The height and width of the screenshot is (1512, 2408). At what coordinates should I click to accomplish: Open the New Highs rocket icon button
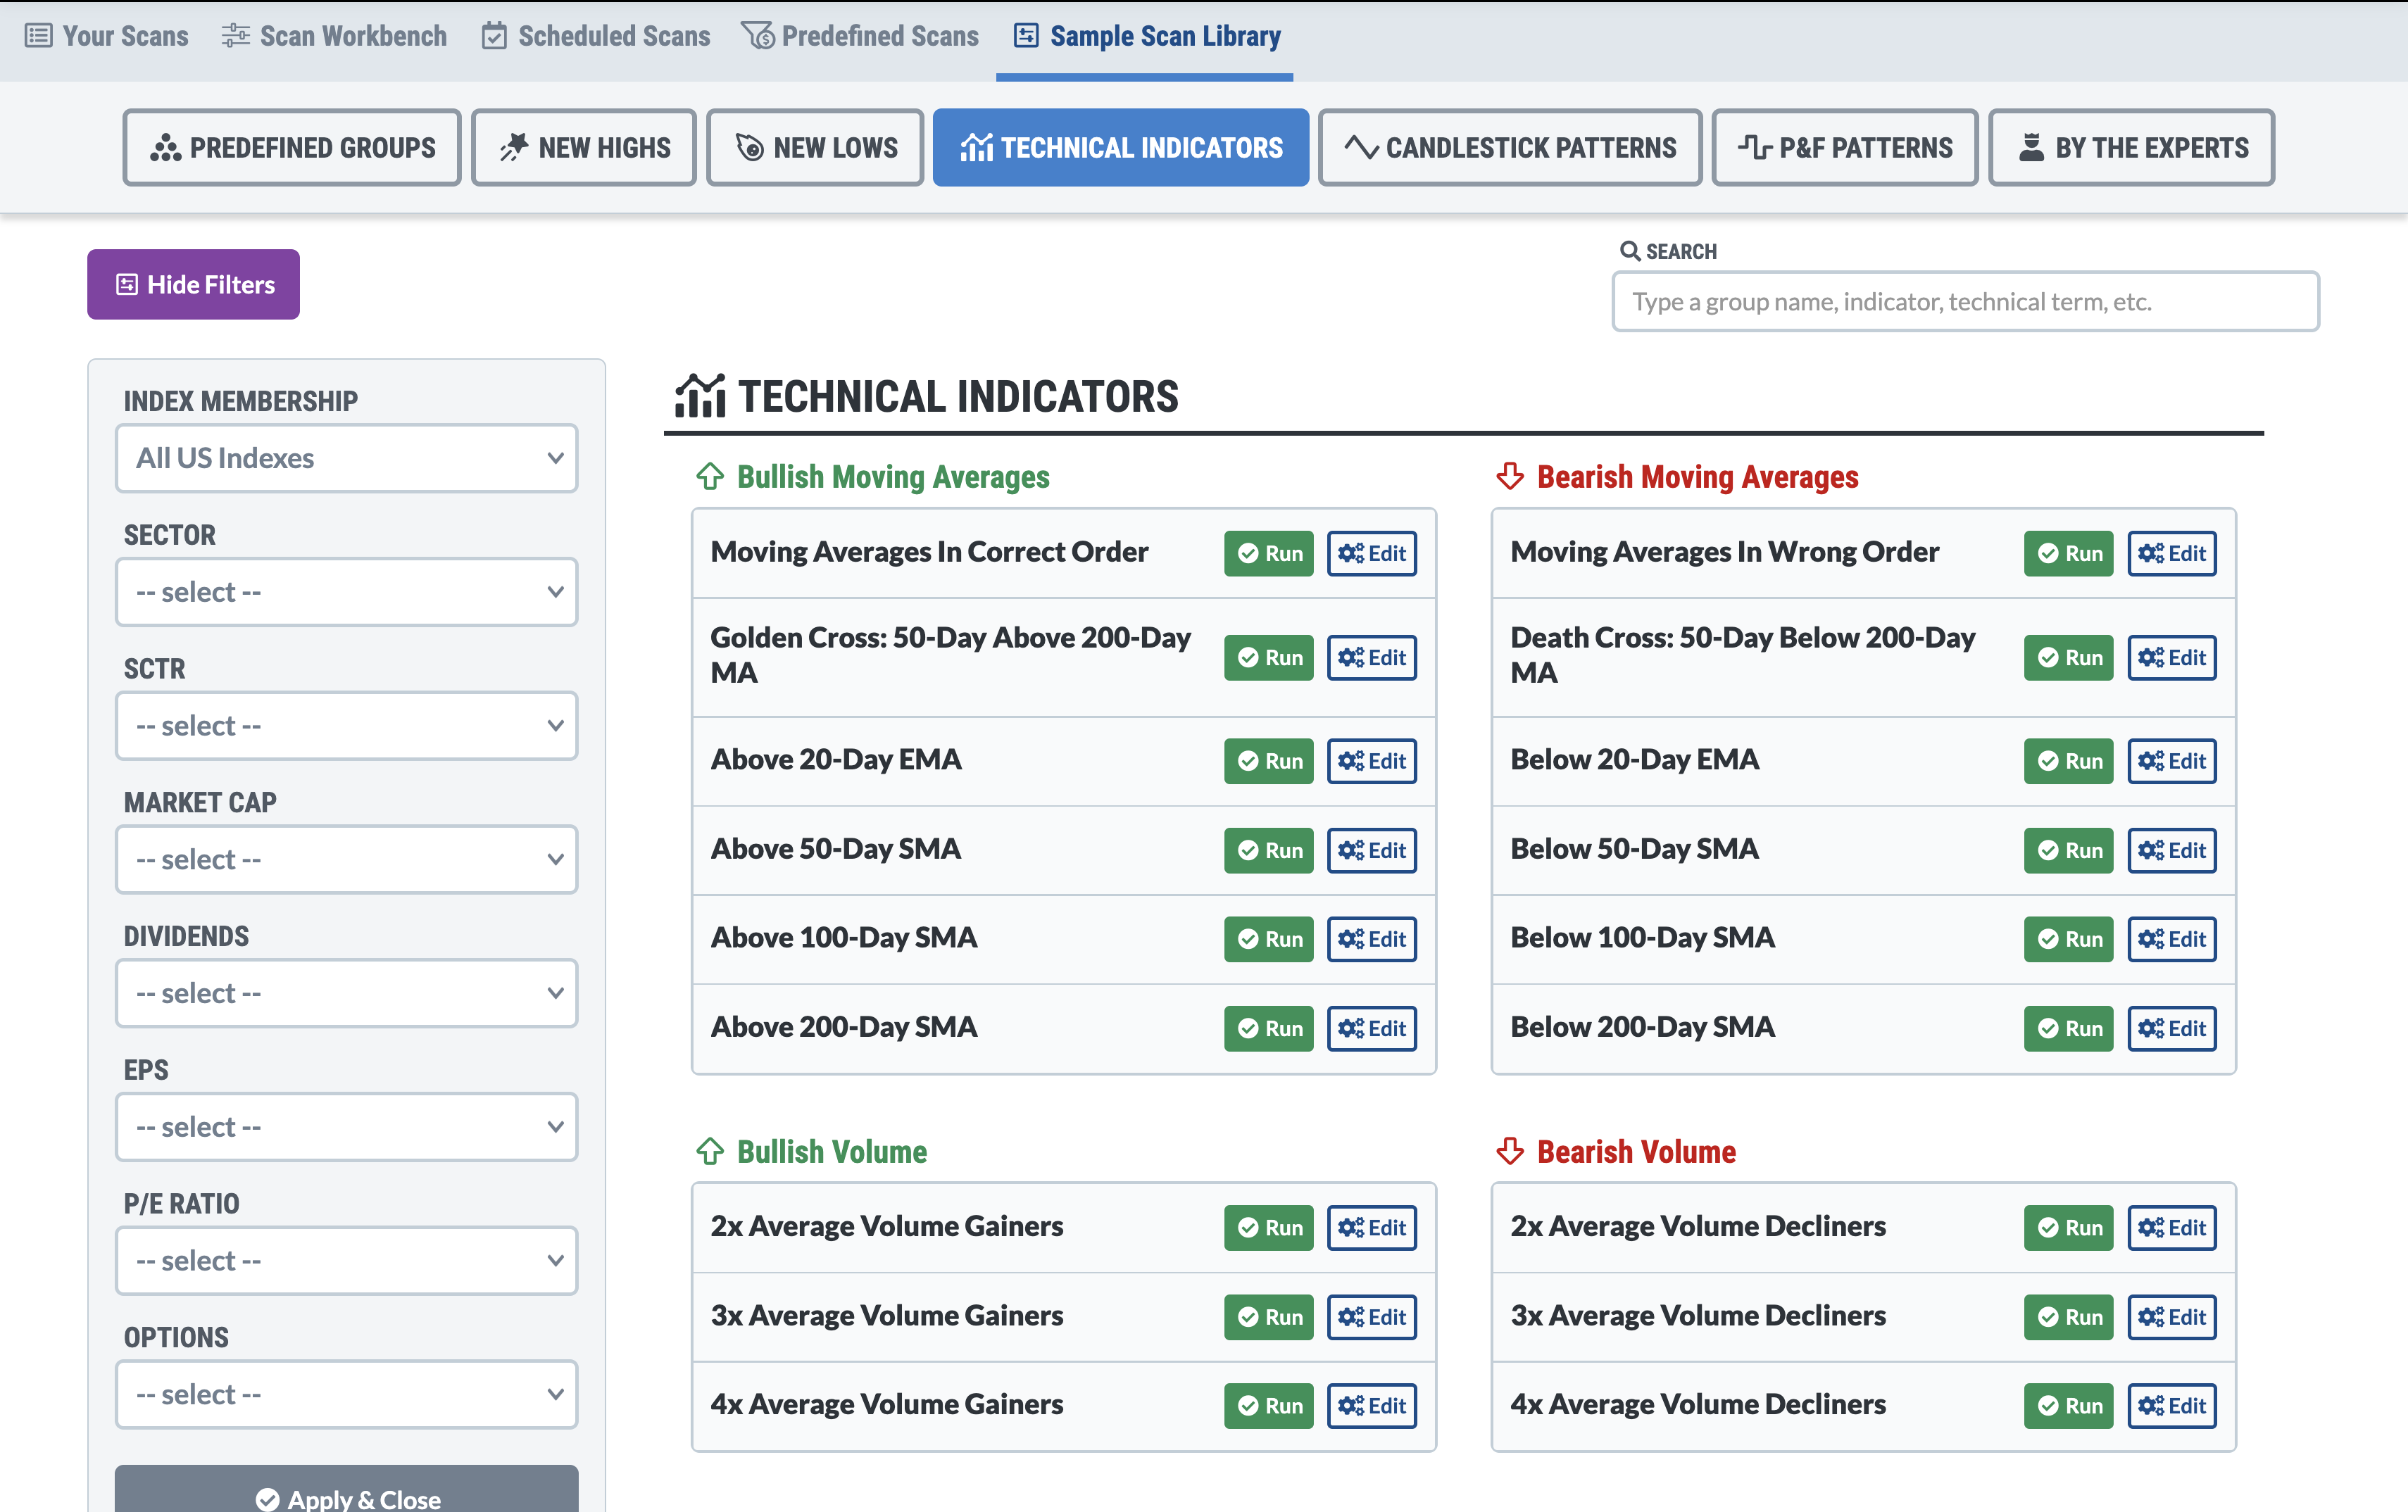tap(514, 148)
